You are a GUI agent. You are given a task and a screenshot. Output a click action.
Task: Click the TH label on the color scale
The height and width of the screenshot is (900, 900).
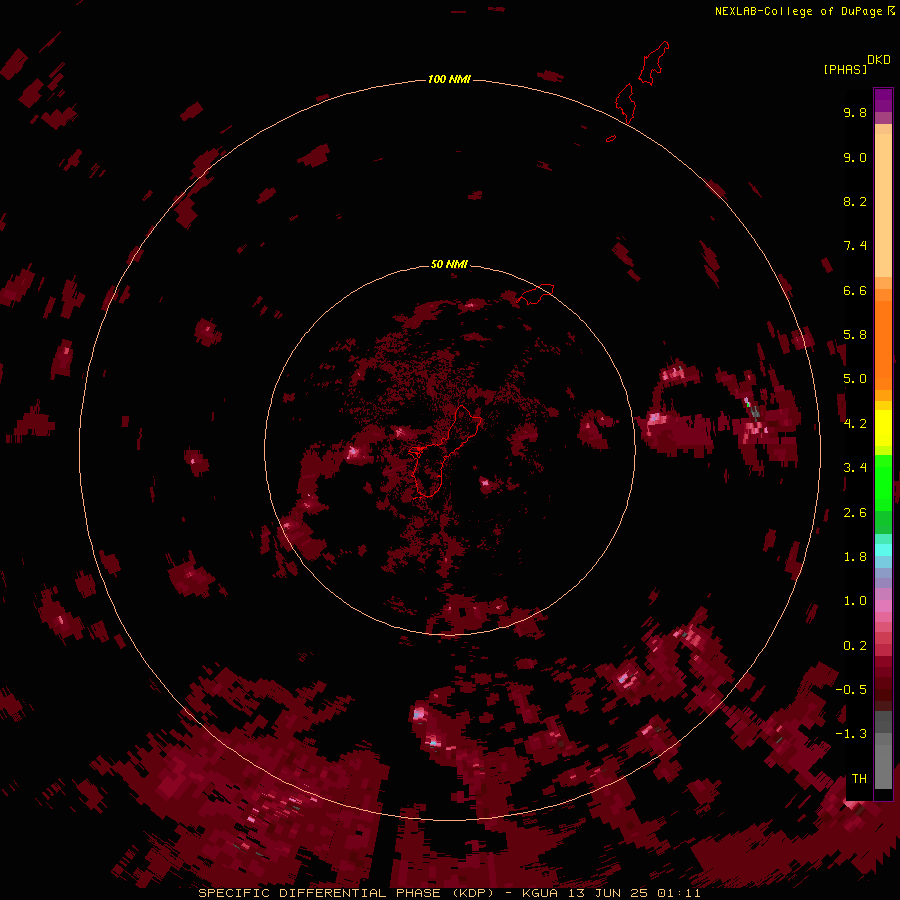859,779
